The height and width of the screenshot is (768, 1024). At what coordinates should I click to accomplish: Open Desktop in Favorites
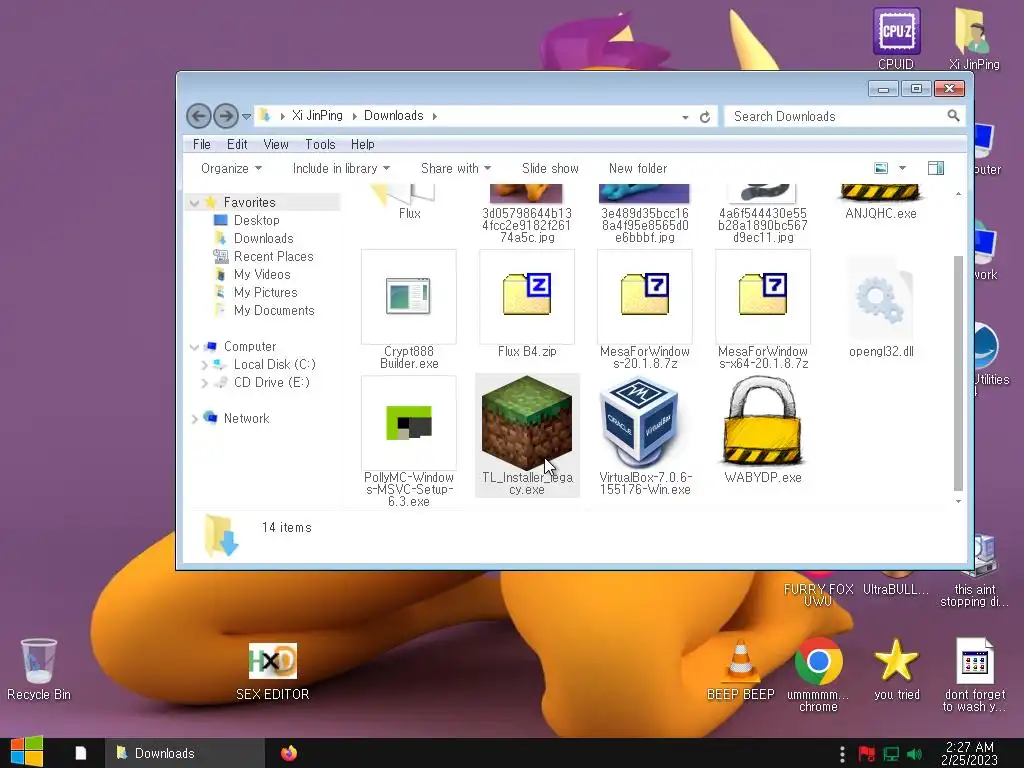click(x=257, y=221)
